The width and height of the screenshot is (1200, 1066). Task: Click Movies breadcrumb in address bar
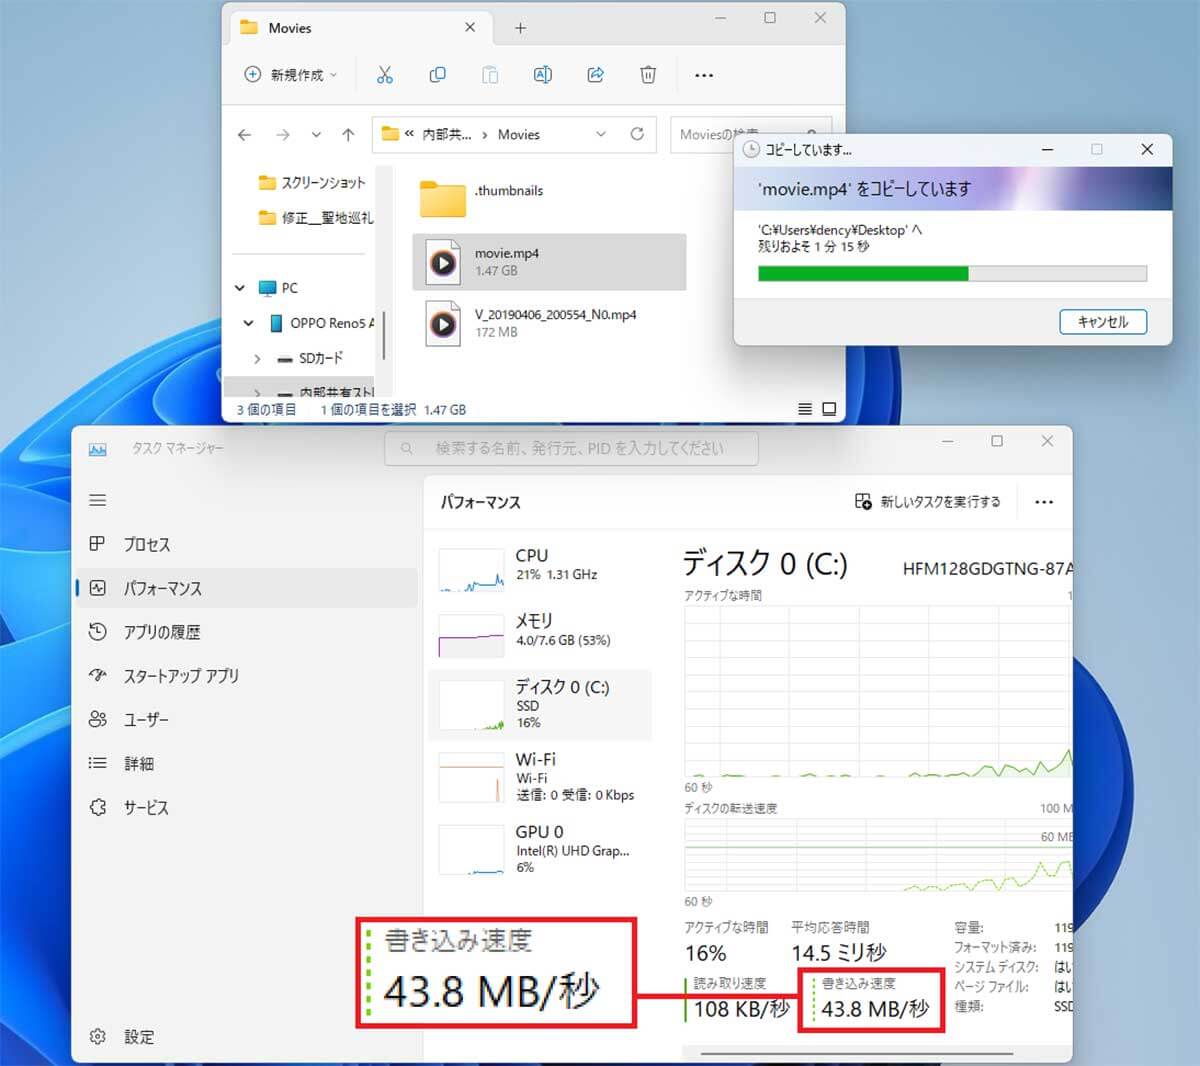(519, 134)
